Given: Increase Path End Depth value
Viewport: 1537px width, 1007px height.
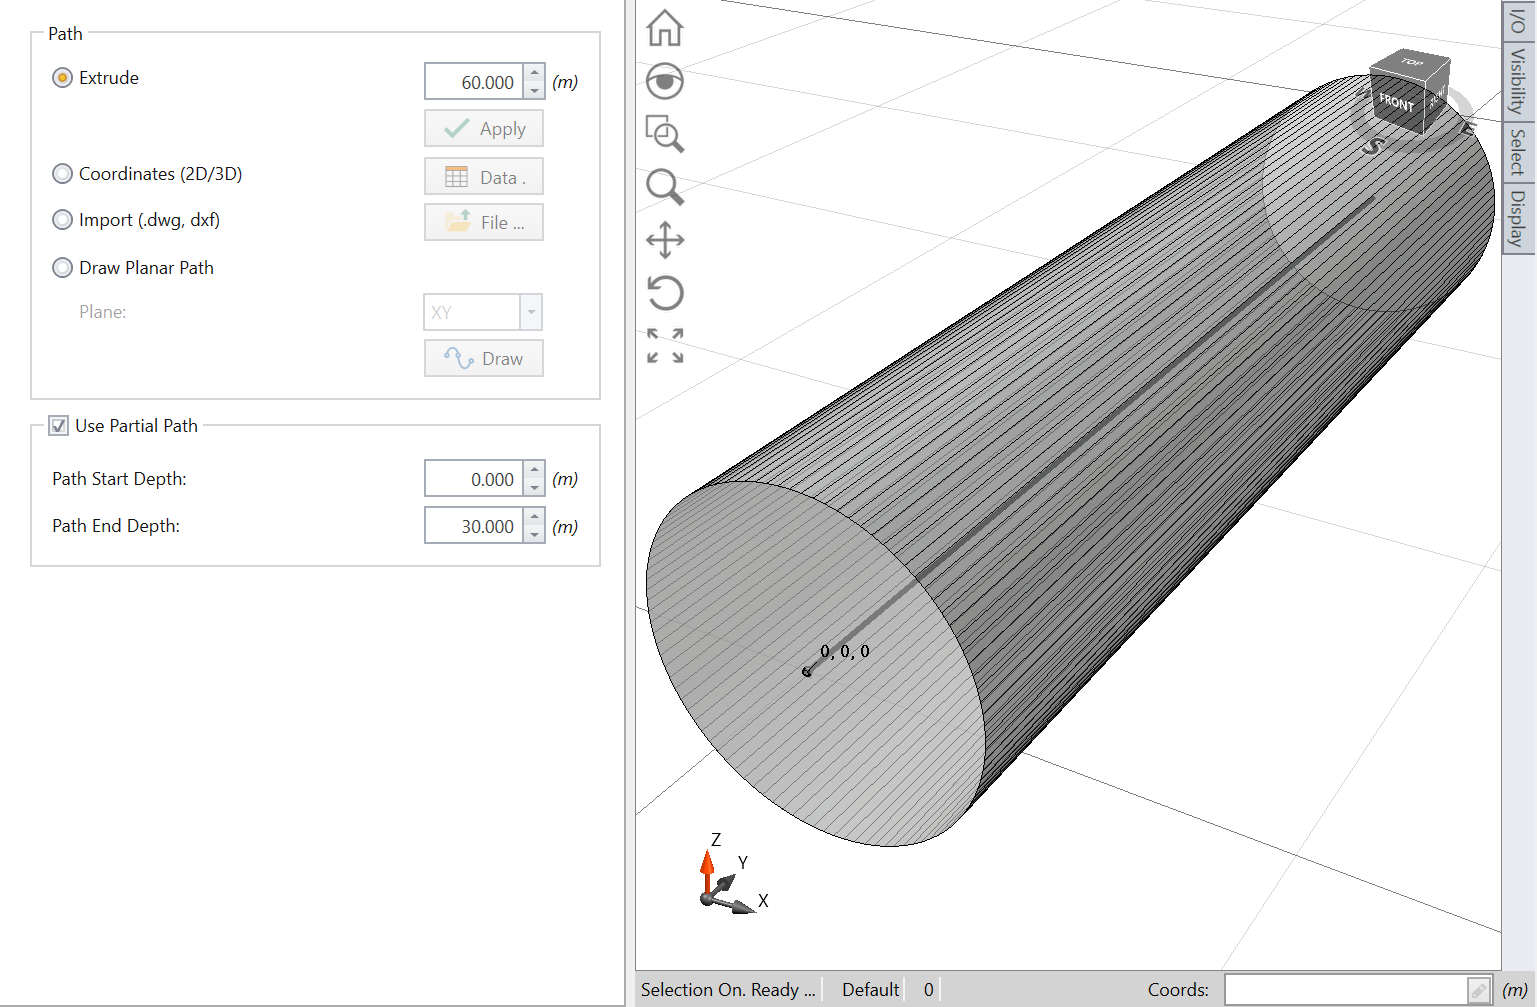Looking at the screenshot, I should pos(535,517).
